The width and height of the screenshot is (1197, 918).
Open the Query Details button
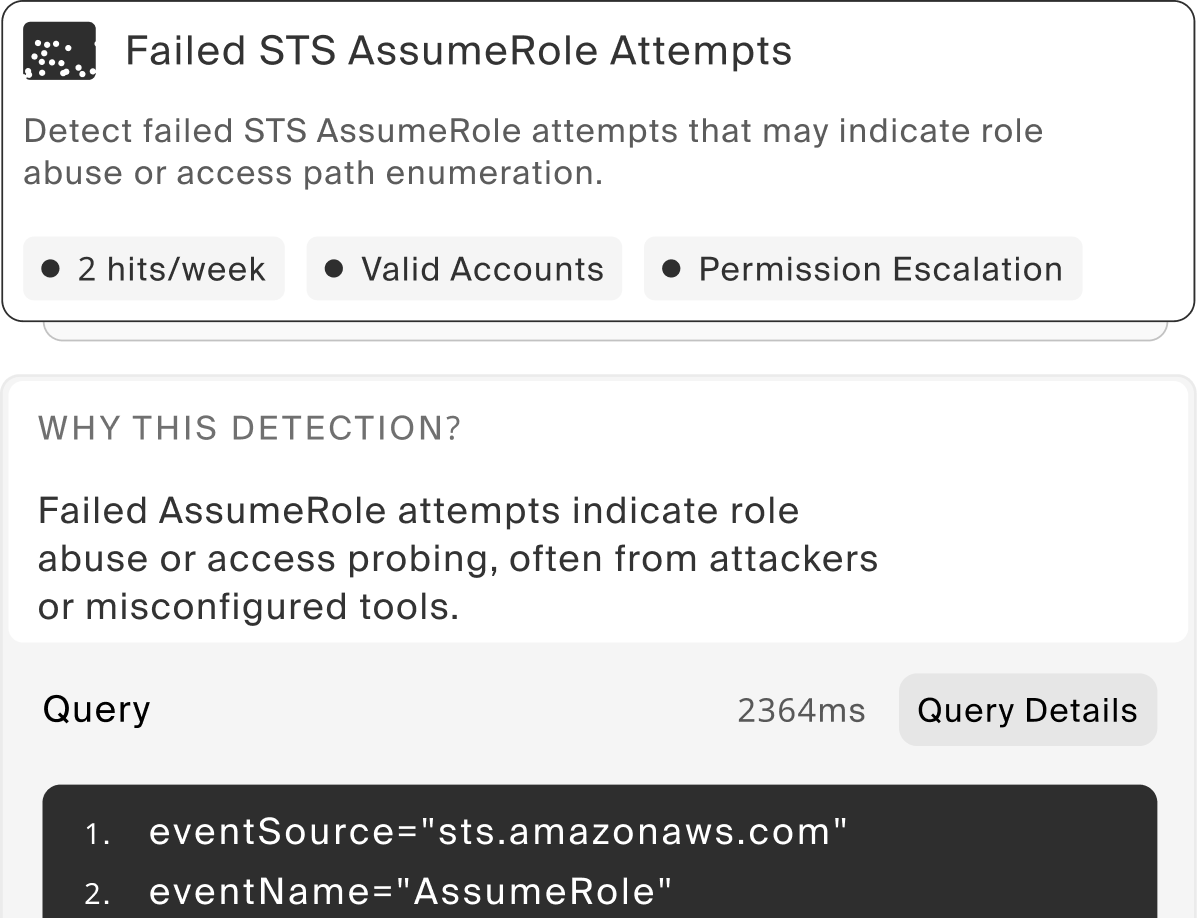point(1027,710)
